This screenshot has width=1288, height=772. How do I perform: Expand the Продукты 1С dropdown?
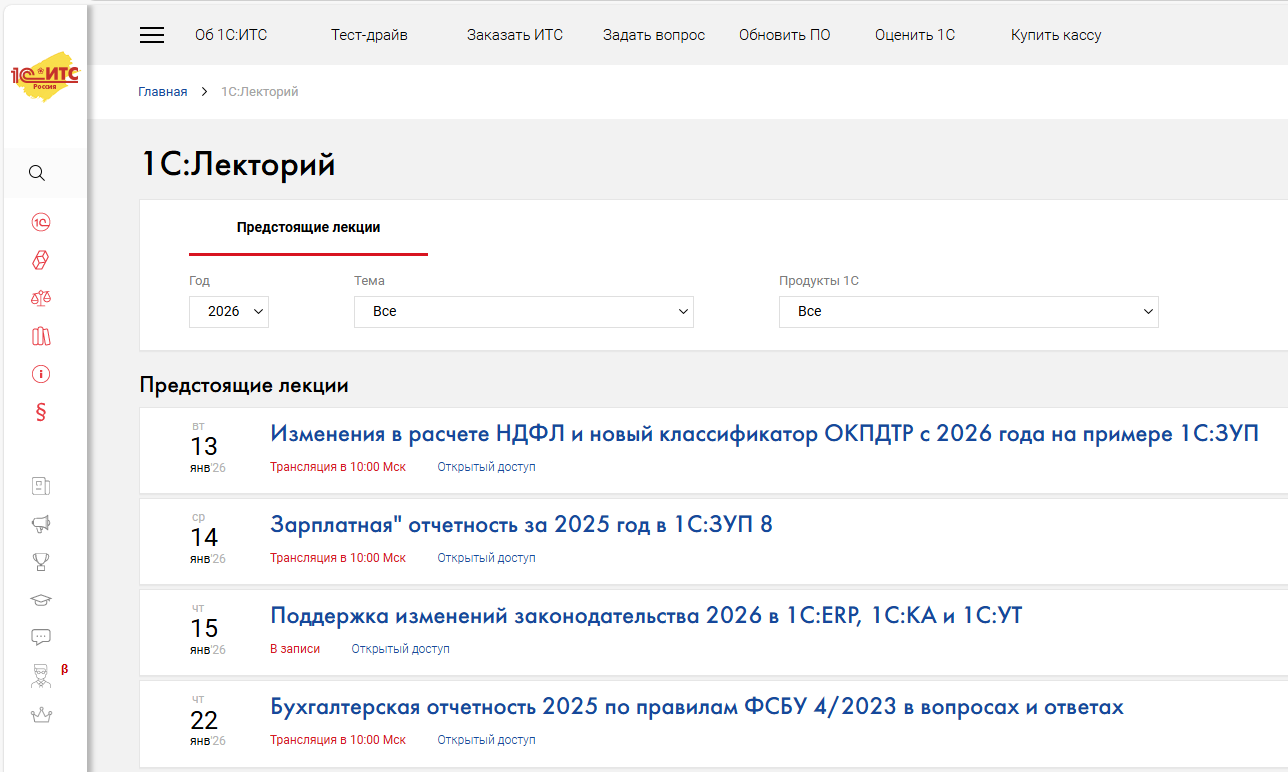(x=968, y=311)
